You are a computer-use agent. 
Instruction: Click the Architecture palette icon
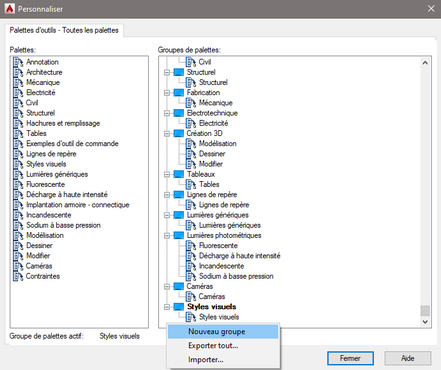[x=18, y=72]
